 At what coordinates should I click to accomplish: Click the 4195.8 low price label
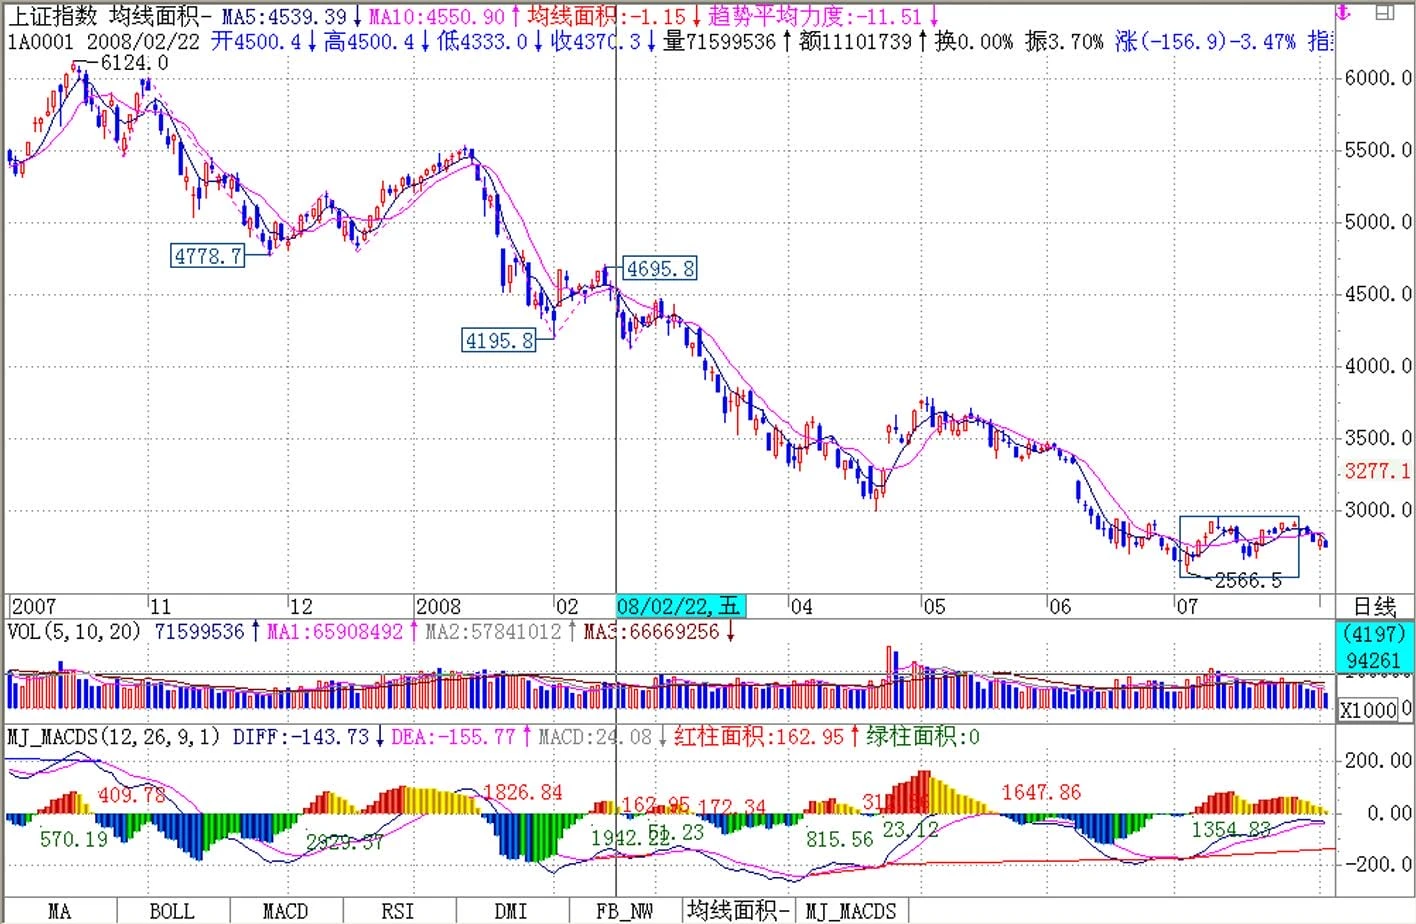pos(499,341)
